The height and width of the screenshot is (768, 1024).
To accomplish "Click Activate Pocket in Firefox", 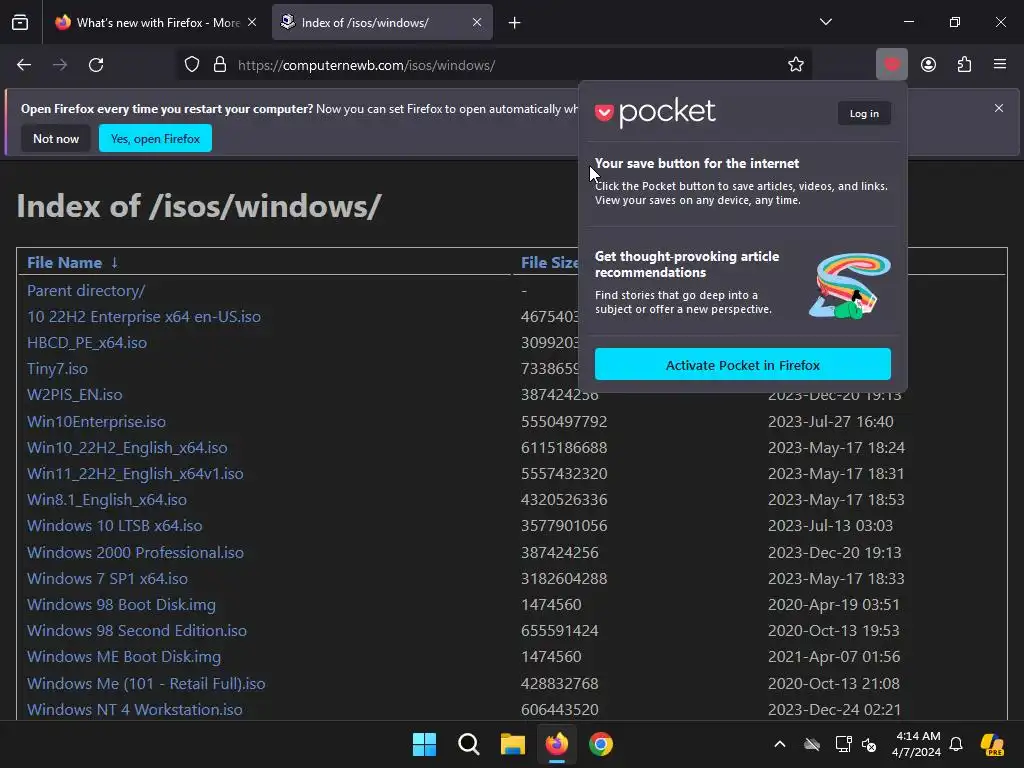I will click(743, 364).
